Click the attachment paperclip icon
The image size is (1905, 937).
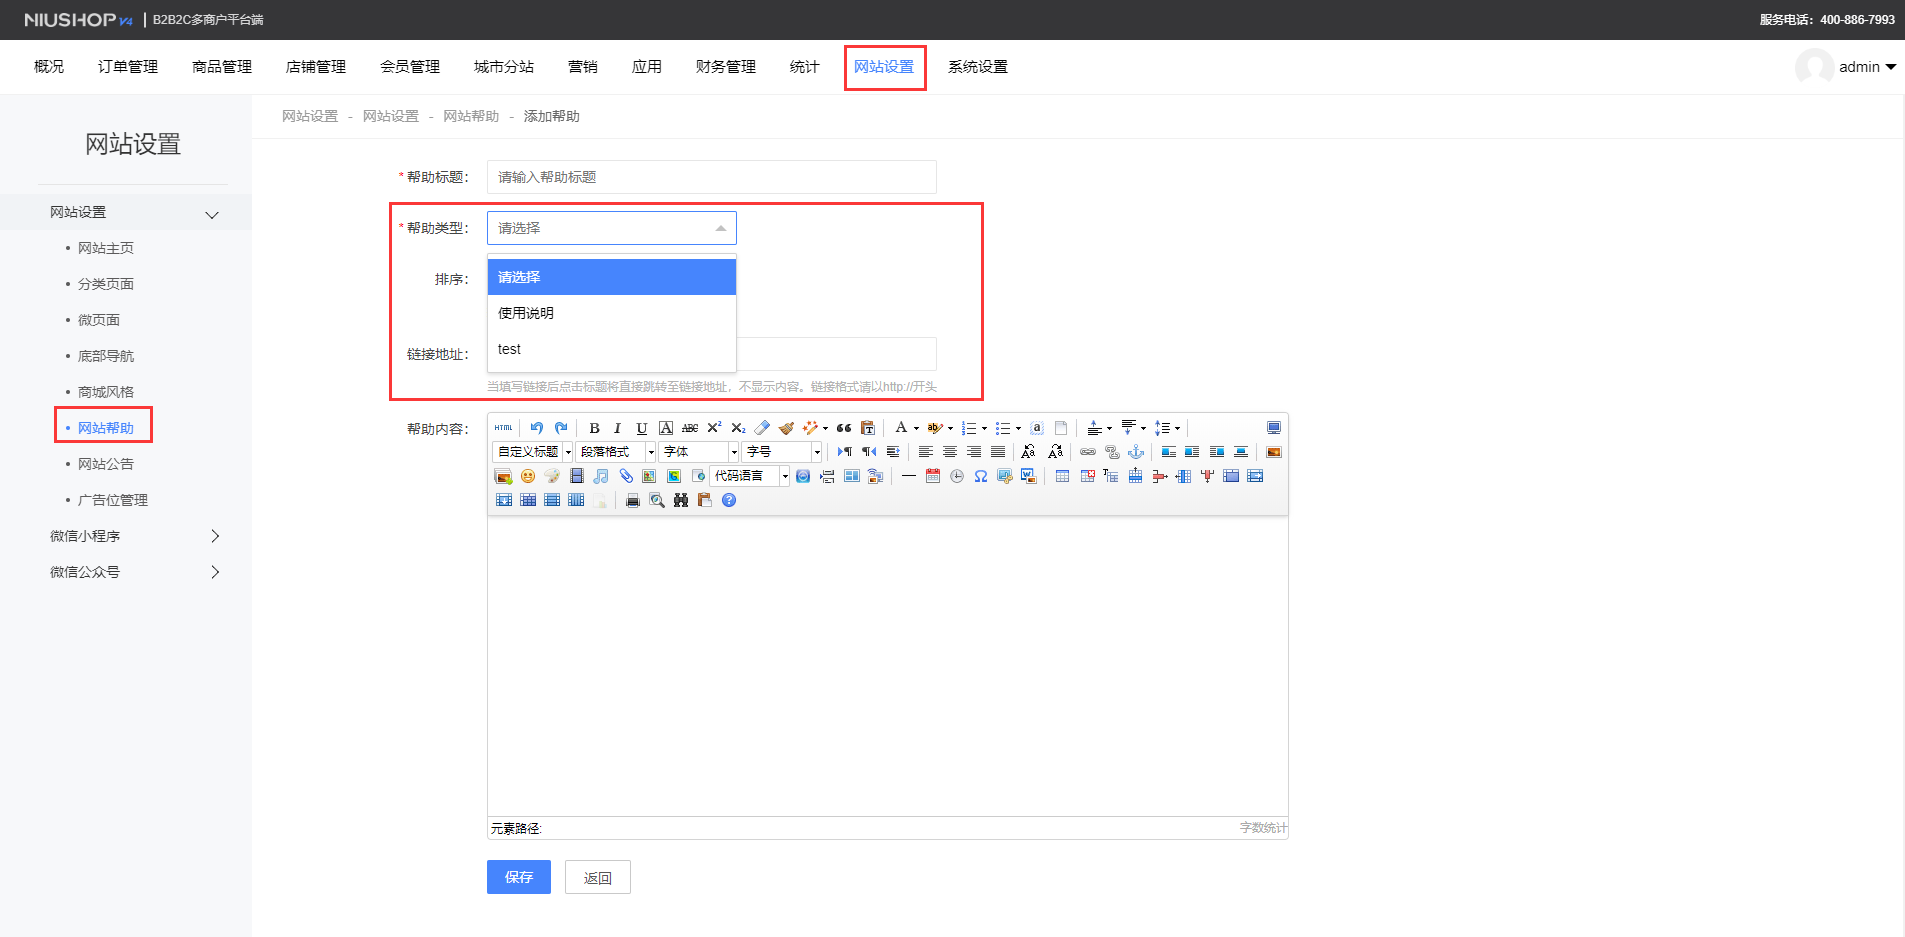pyautogui.click(x=626, y=476)
